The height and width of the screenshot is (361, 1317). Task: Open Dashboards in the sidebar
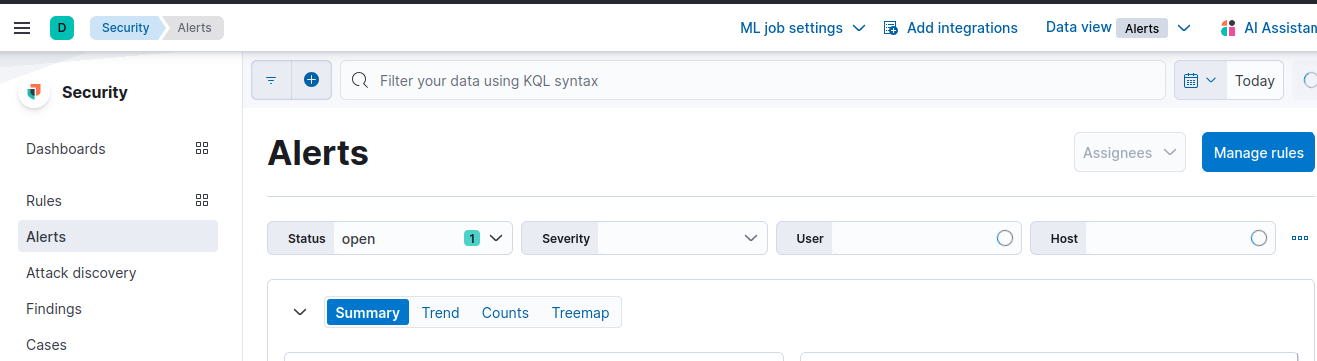pos(66,149)
